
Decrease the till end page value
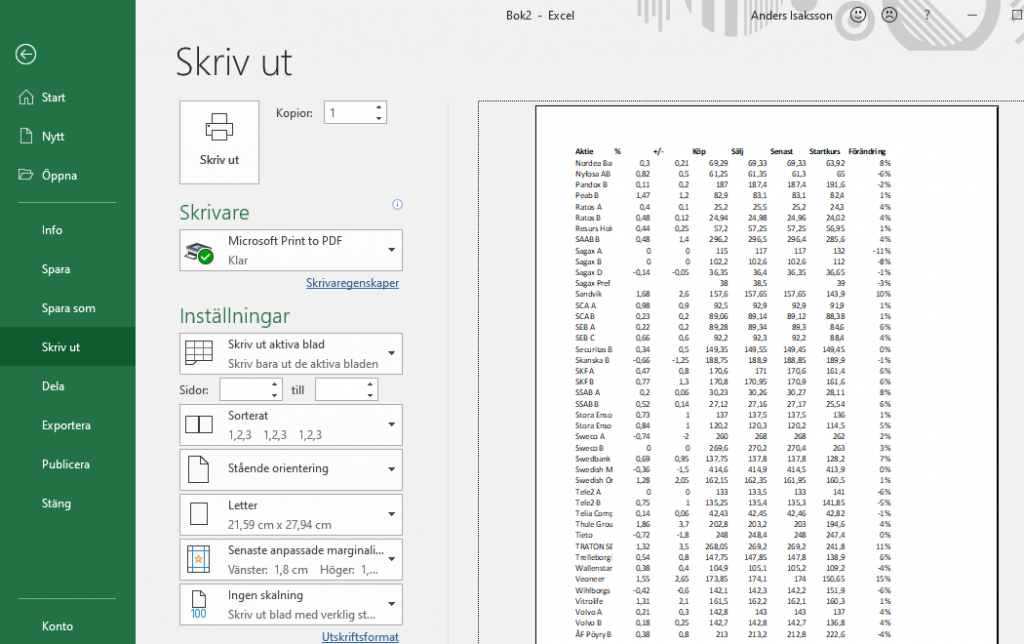370,395
